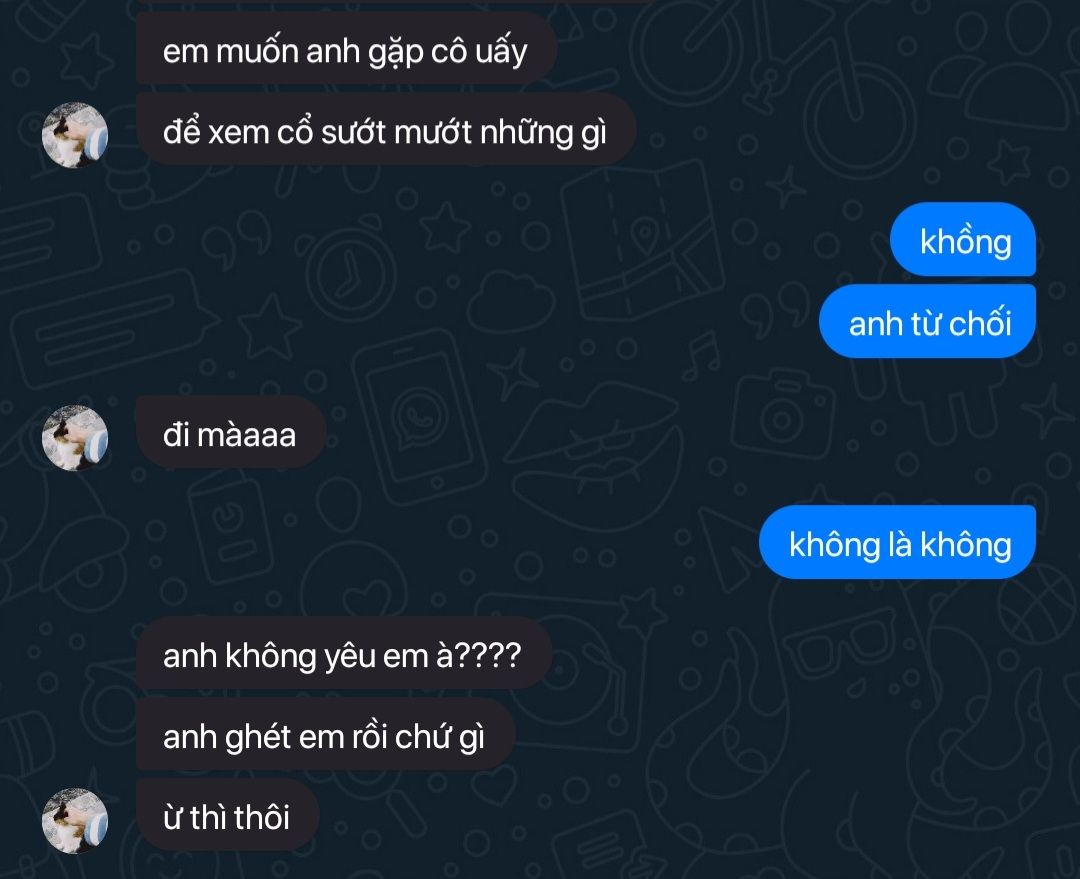Image resolution: width=1080 pixels, height=879 pixels.
Task: Open sender avatar beside 'để xem cổ' message
Action: coord(75,135)
